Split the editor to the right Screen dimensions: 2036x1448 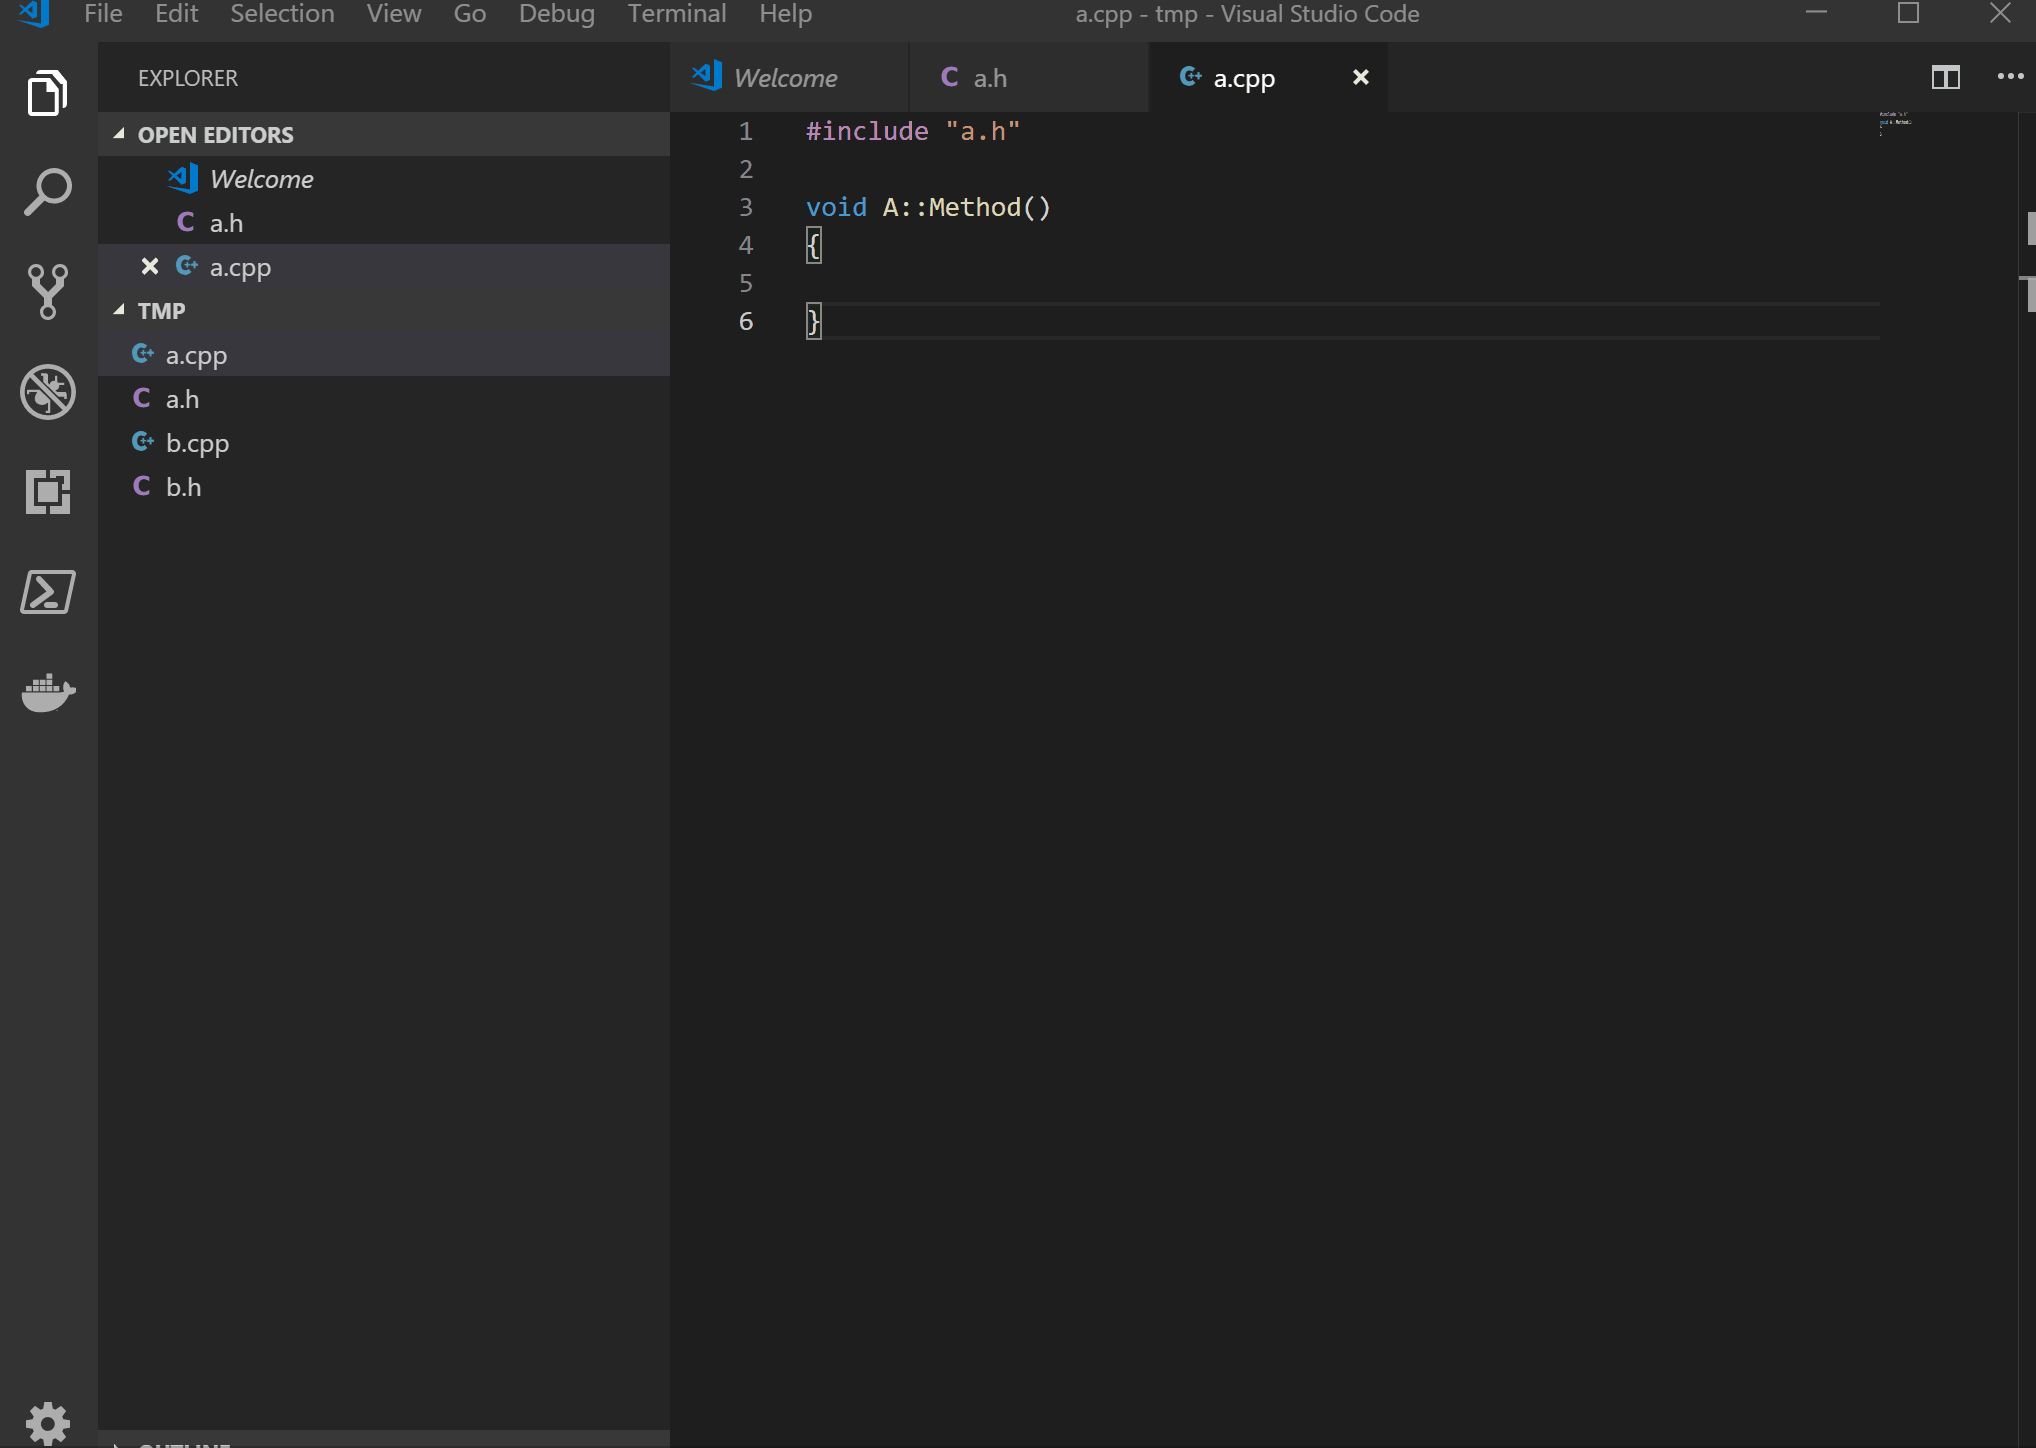point(1945,77)
